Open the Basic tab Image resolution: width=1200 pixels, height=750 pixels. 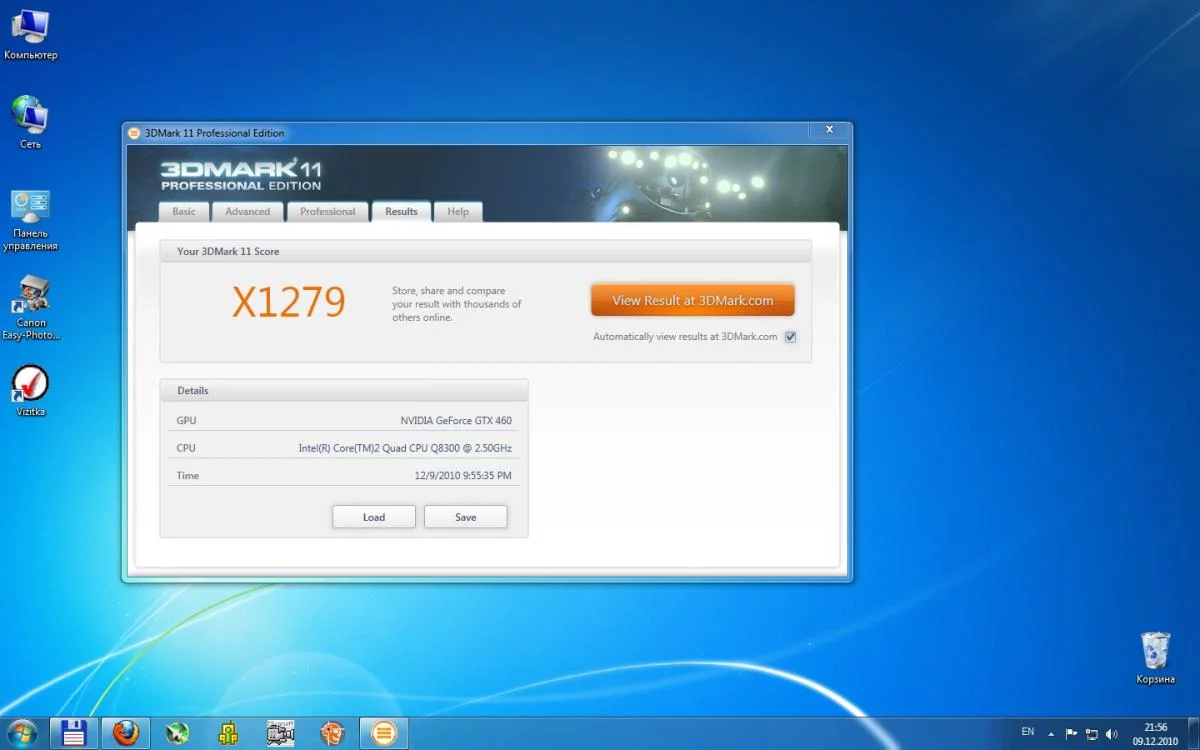click(184, 212)
